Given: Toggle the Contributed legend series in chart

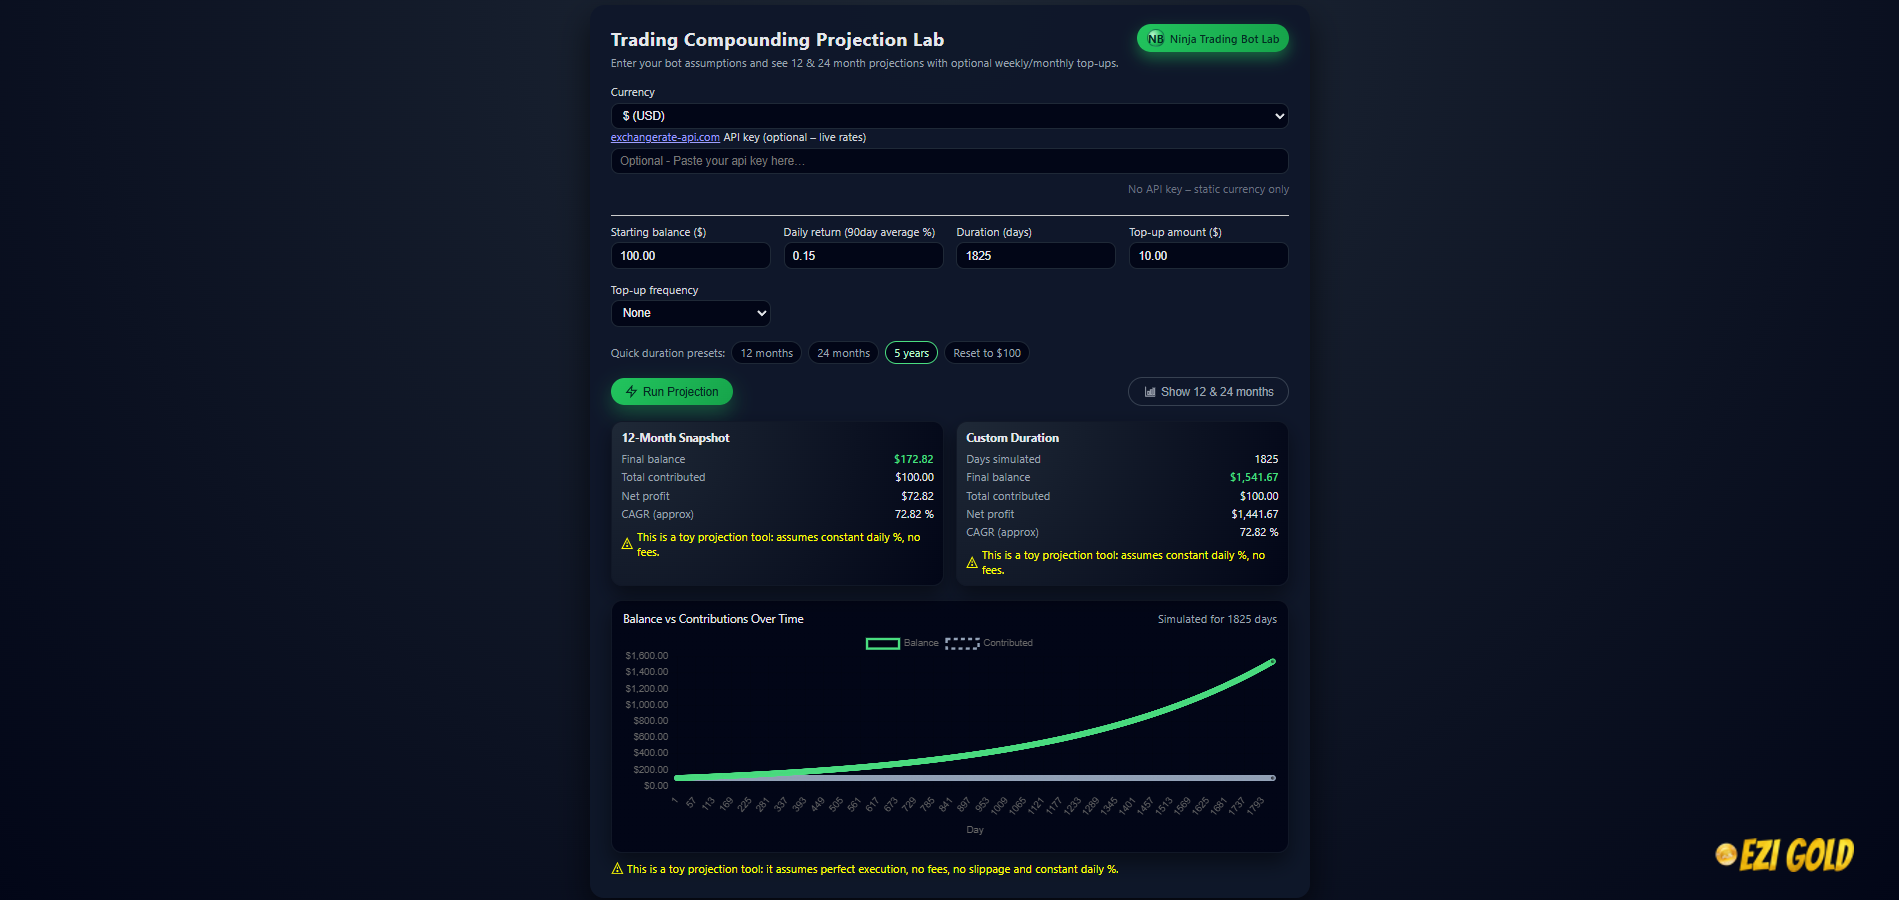Looking at the screenshot, I should [x=989, y=643].
